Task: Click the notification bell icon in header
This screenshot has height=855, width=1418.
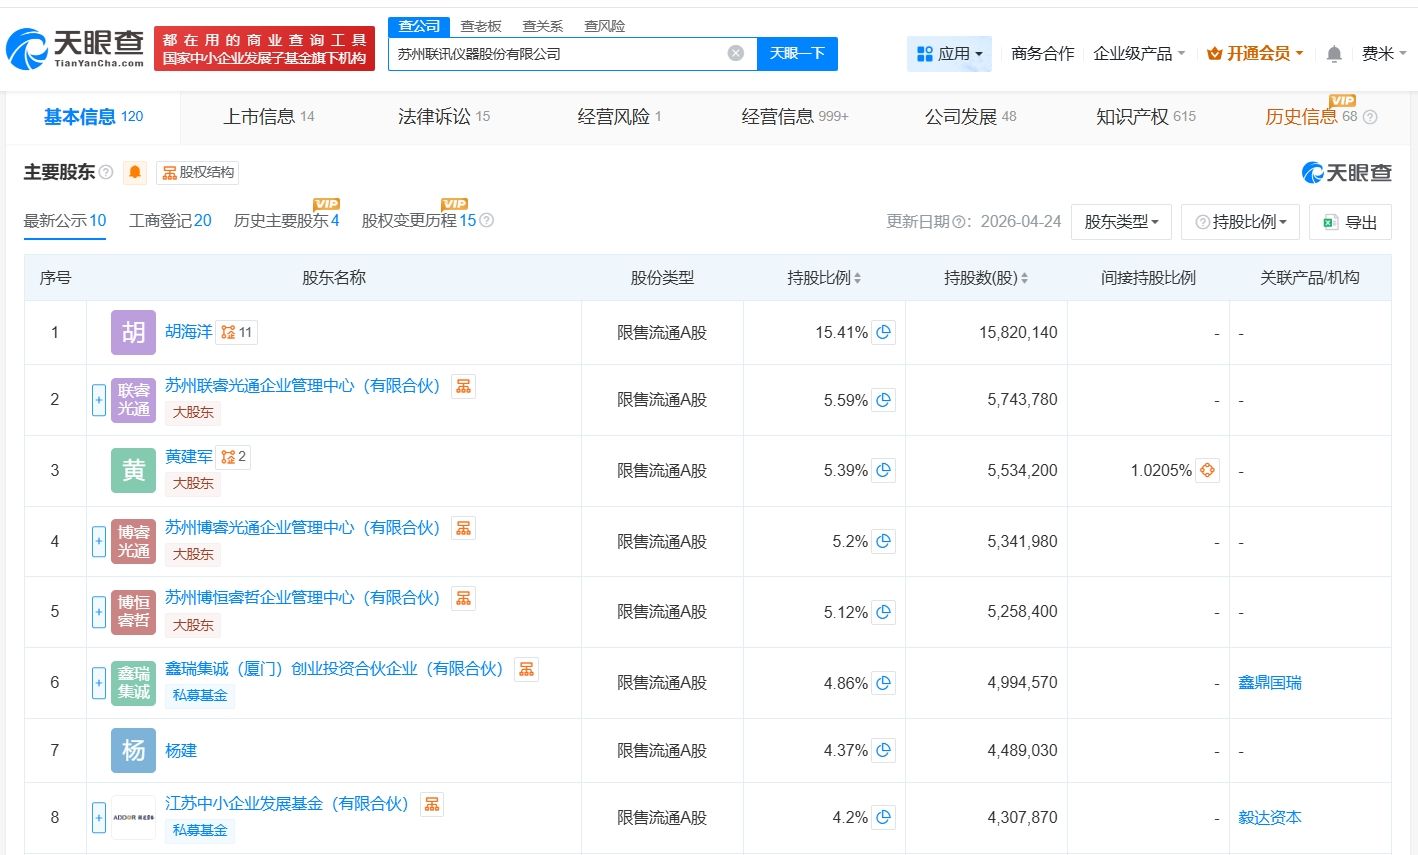Action: (1333, 54)
